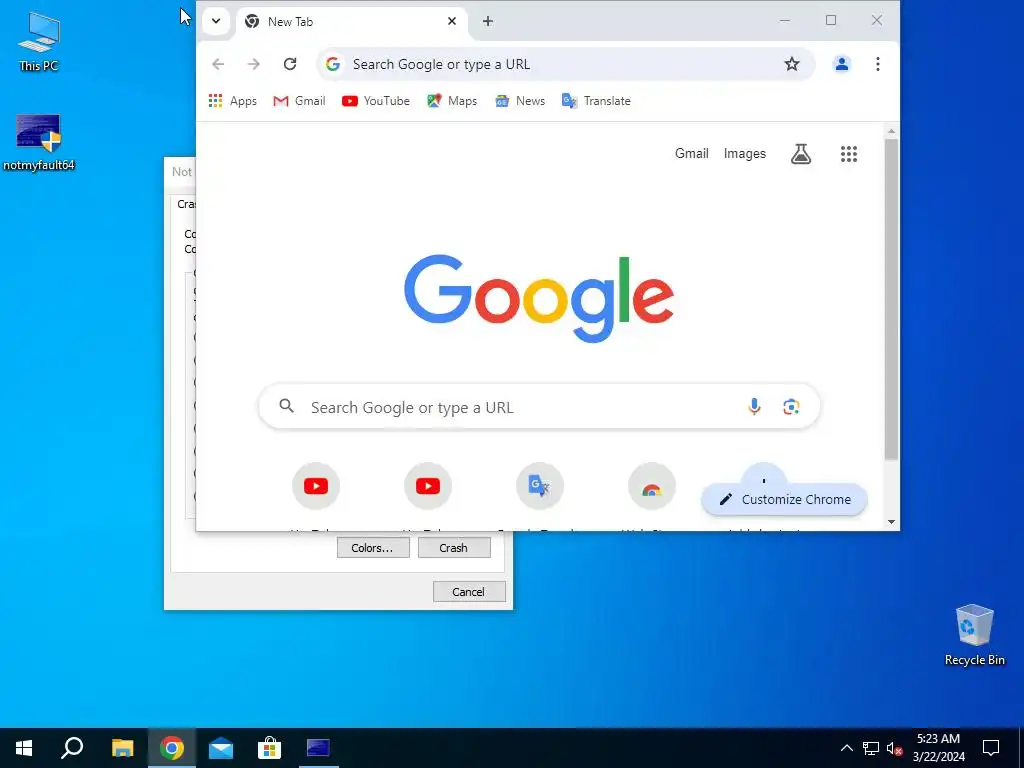Click Chrome icon in taskbar

172,748
